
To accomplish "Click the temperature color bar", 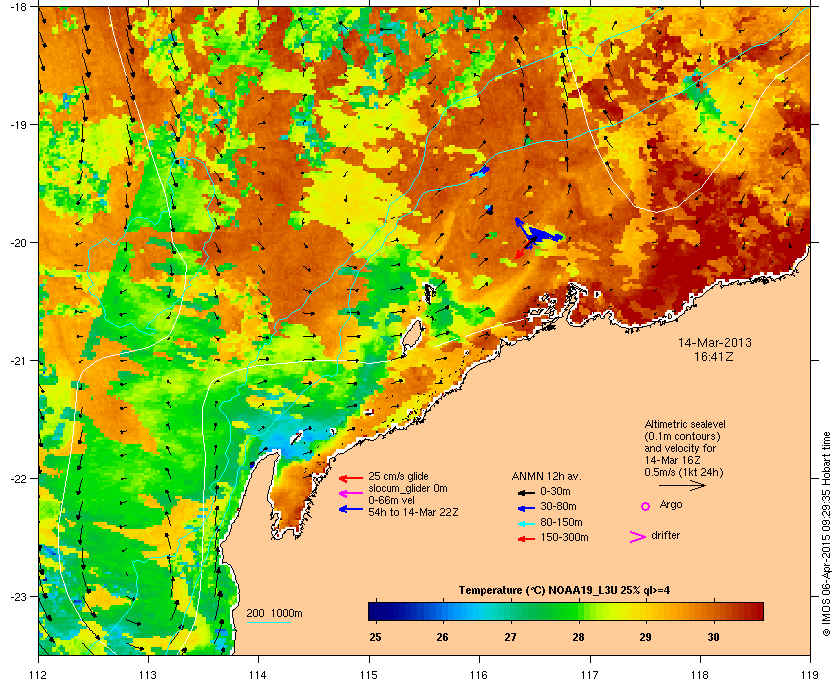I will 566,611.
